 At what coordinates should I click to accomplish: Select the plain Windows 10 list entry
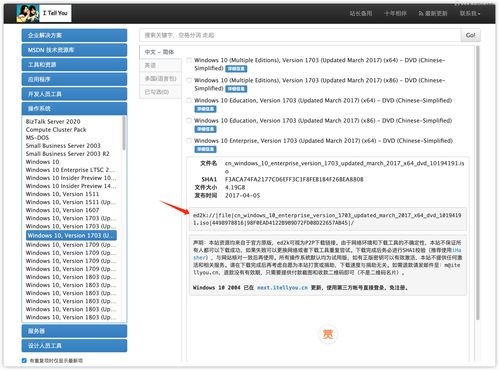(42, 162)
